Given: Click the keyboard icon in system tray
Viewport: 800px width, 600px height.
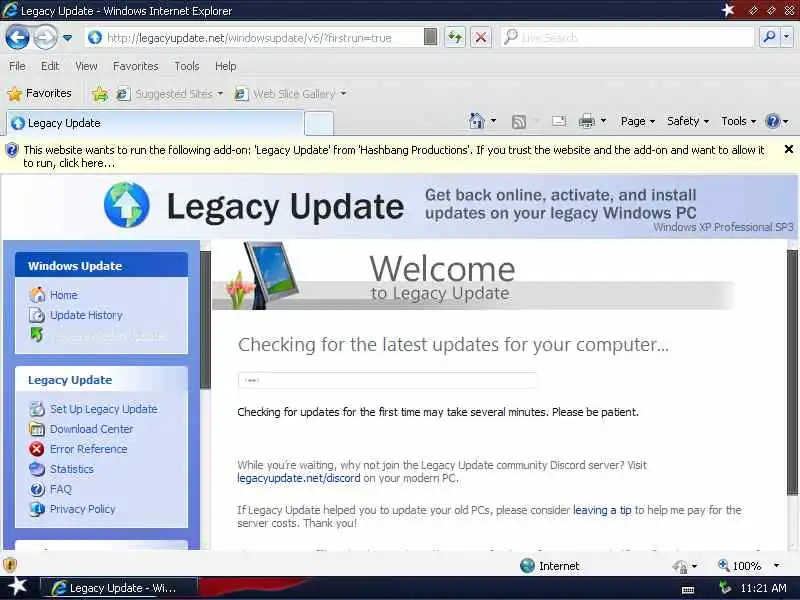Looking at the screenshot, I should [x=688, y=590].
